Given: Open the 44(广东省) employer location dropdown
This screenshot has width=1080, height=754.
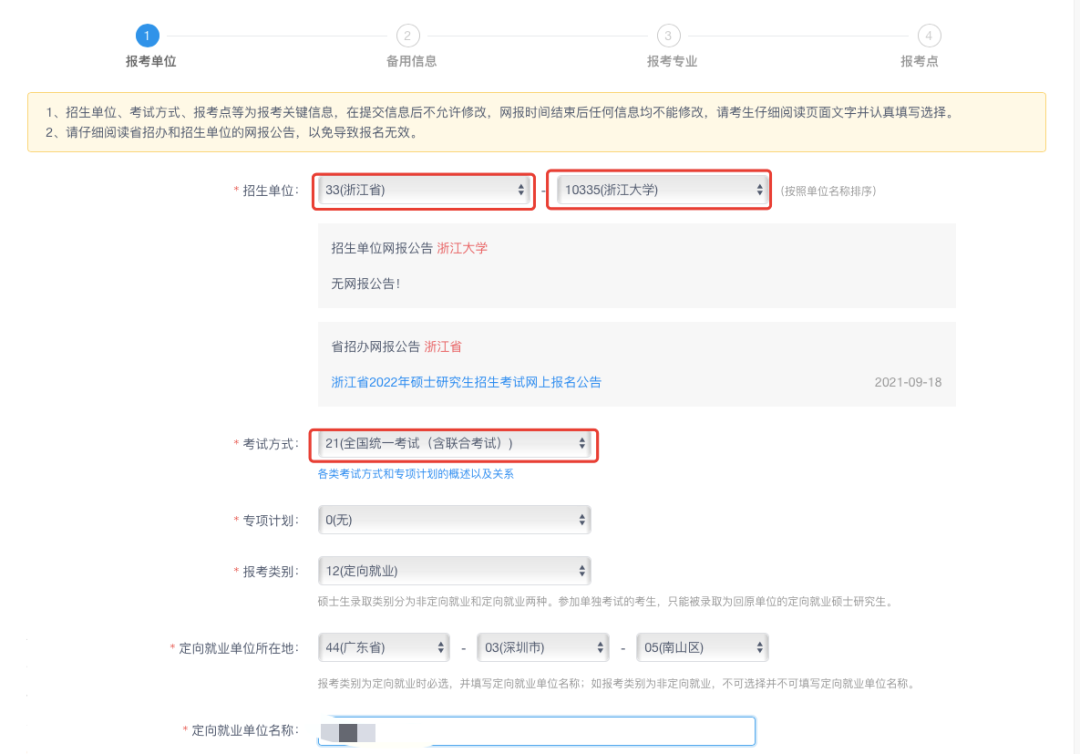Looking at the screenshot, I should [380, 647].
